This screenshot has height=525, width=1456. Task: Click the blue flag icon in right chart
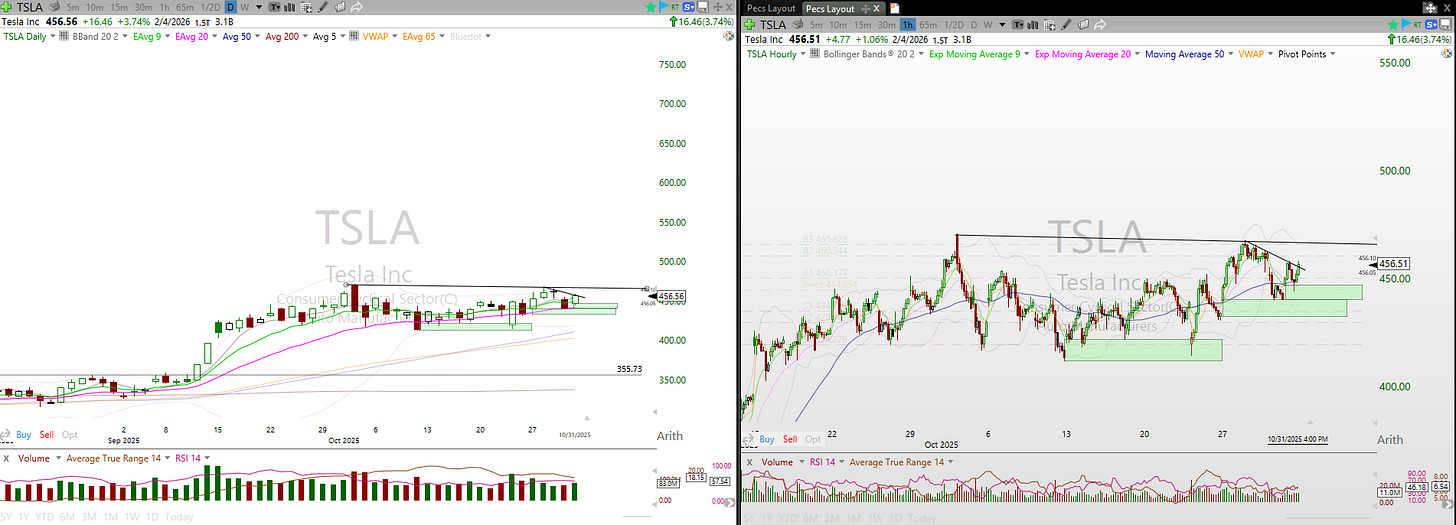[1407, 24]
